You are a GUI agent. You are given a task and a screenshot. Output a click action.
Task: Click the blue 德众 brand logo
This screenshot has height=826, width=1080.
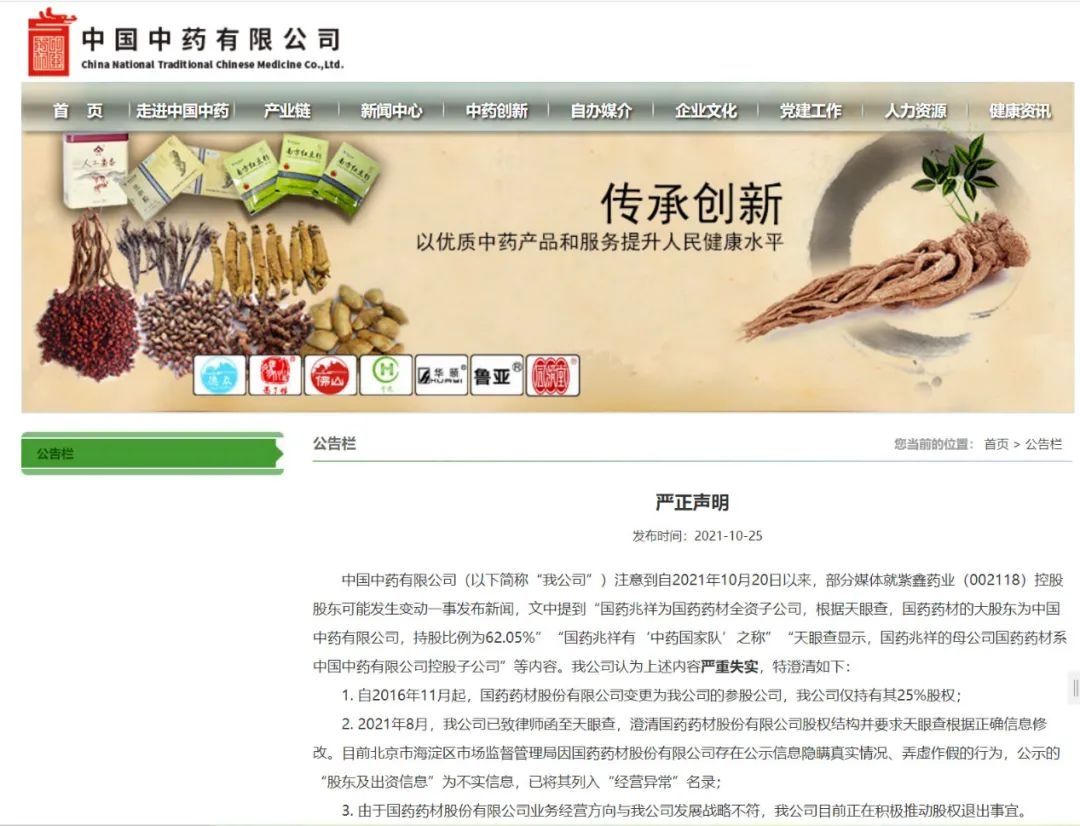pos(220,375)
